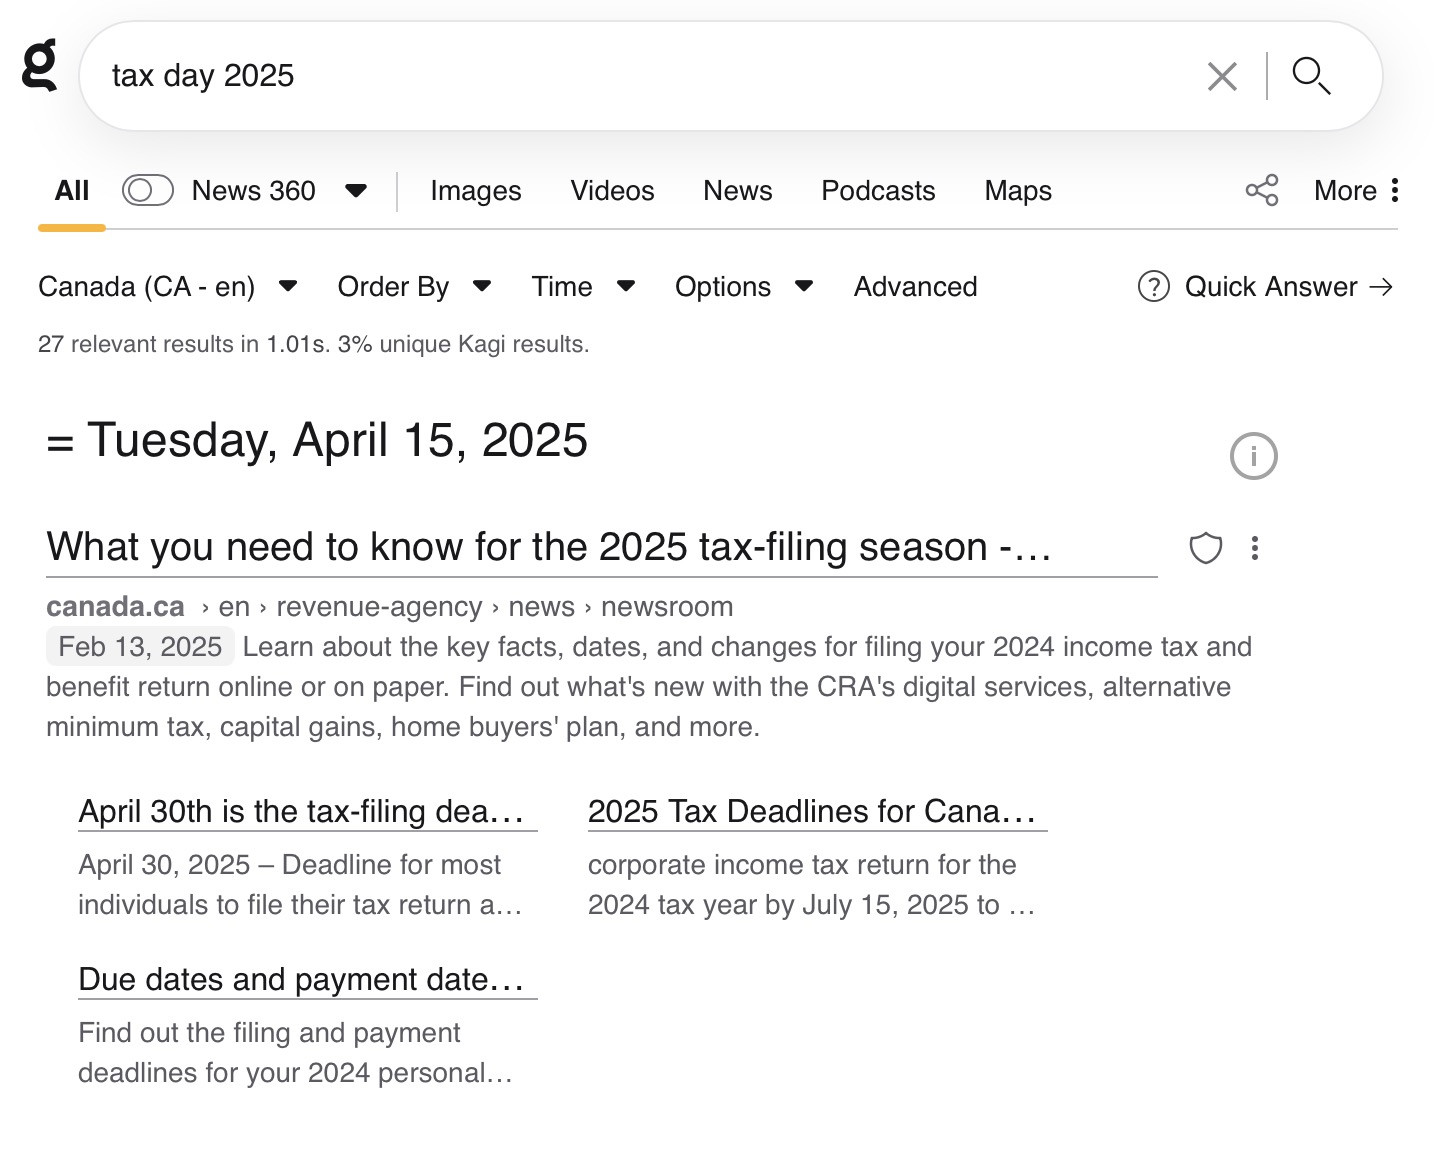Open the Options dropdown
This screenshot has width=1434, height=1158.
(743, 287)
